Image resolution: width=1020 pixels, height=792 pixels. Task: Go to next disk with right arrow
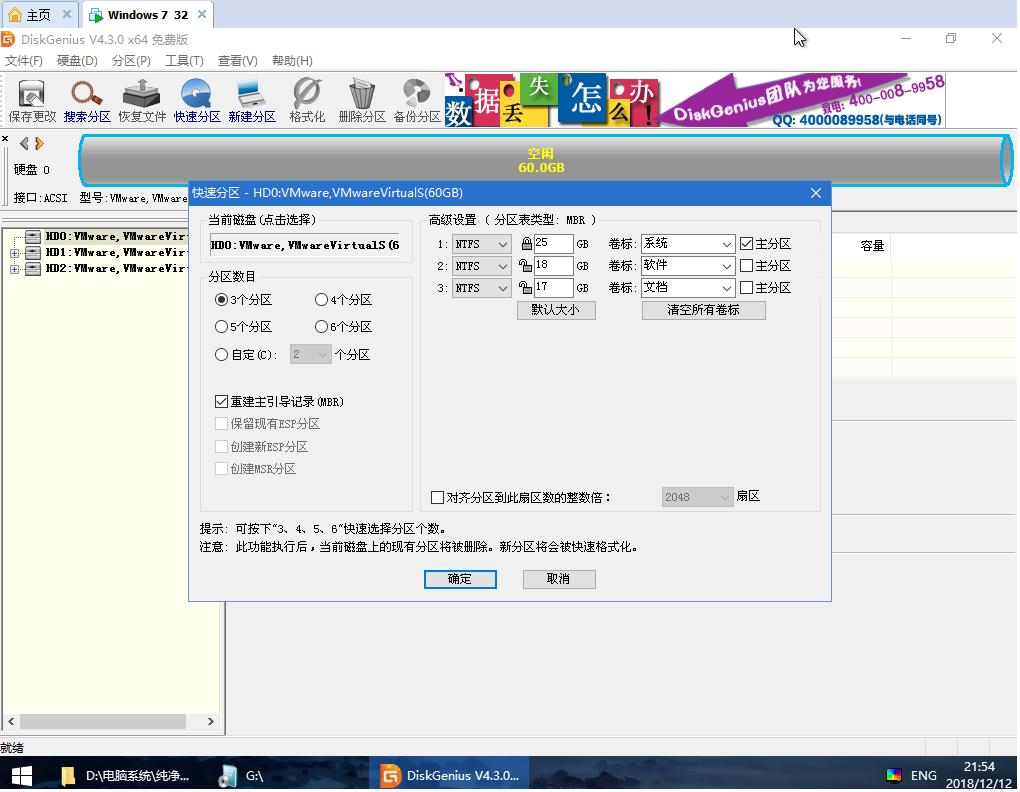(x=39, y=143)
